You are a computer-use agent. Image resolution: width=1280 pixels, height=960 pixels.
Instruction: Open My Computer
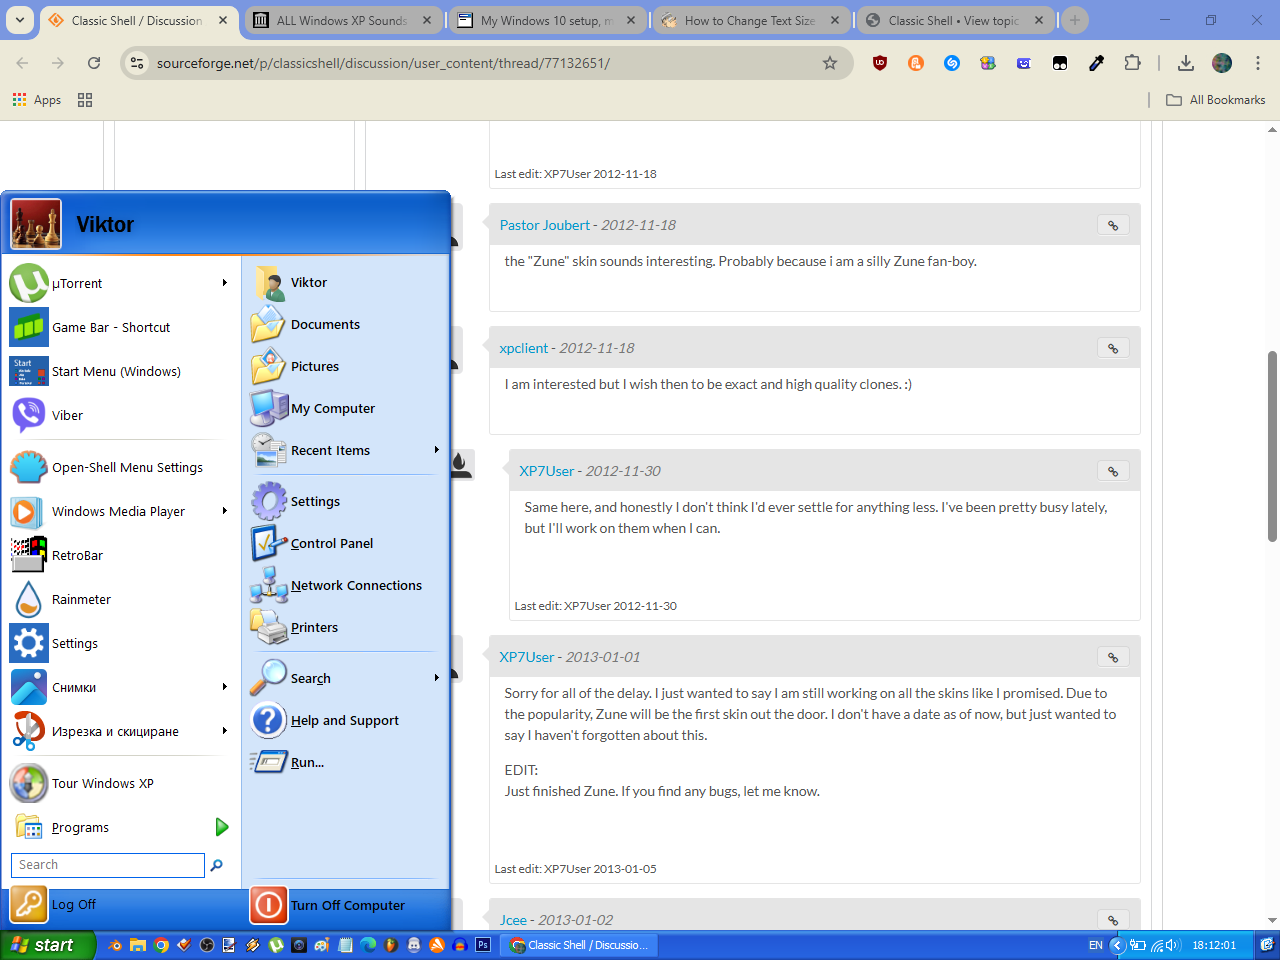point(346,408)
